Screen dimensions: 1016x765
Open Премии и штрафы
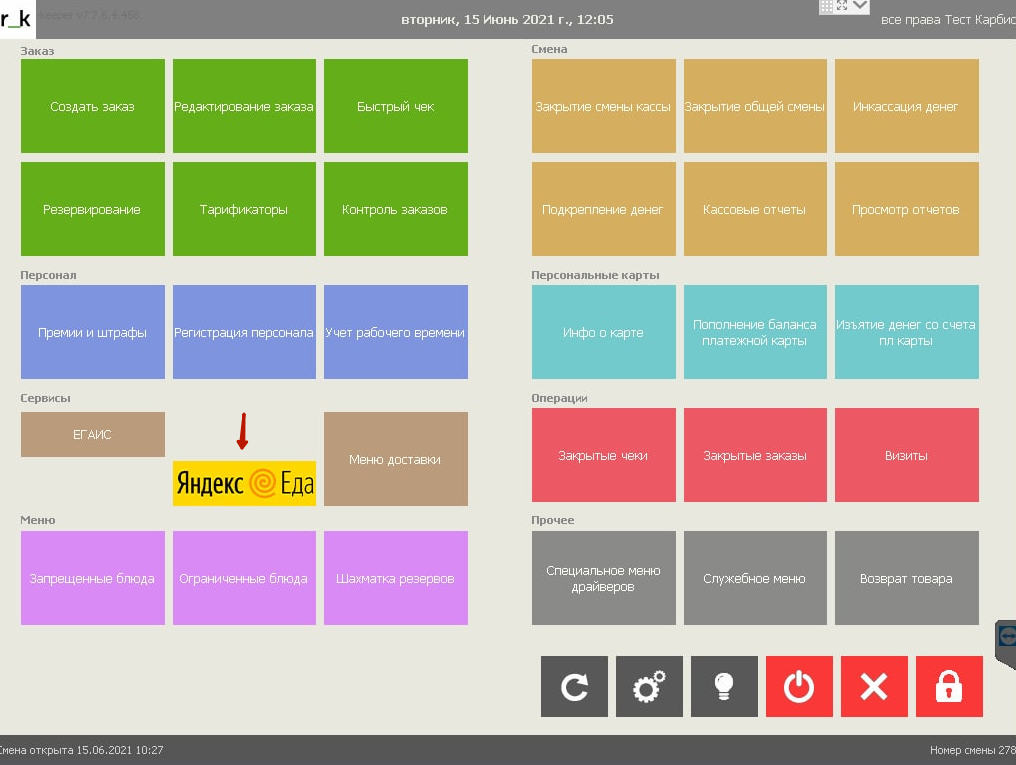[93, 332]
